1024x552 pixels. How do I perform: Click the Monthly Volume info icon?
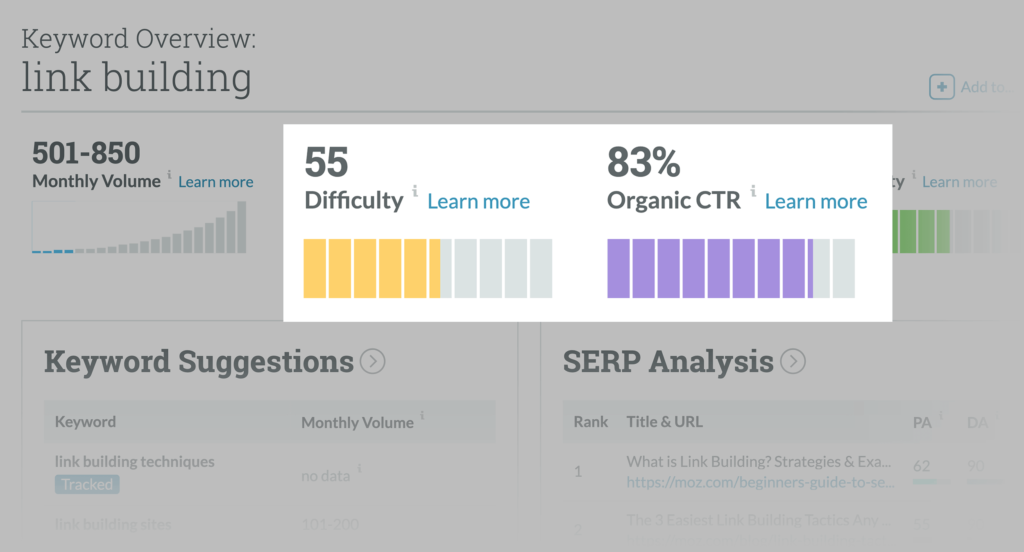coord(169,175)
